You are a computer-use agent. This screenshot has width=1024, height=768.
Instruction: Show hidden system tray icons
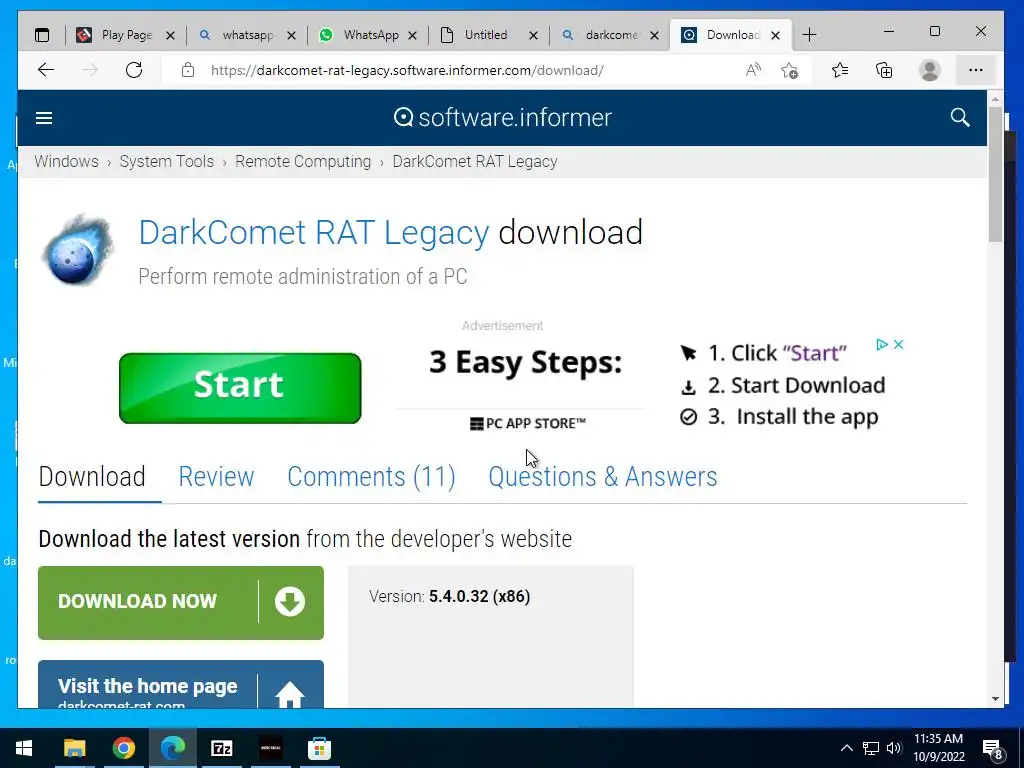tap(846, 748)
